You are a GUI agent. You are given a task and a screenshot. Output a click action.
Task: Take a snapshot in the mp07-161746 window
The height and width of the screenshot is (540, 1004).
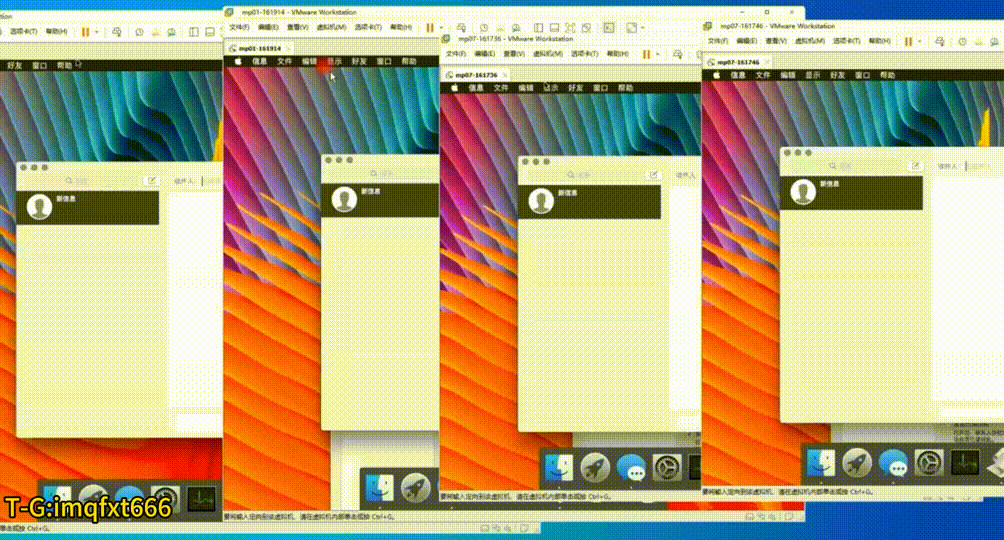tap(962, 41)
